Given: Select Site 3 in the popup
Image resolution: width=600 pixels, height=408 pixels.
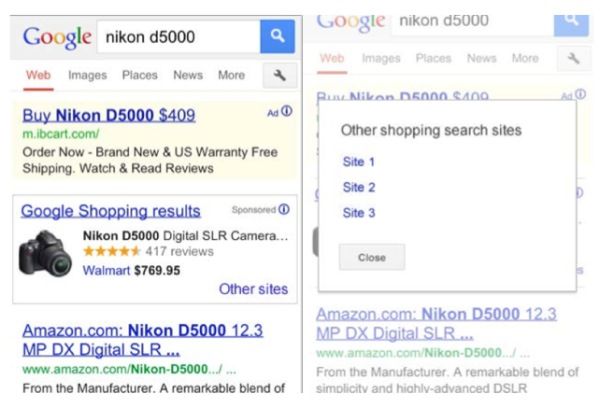Looking at the screenshot, I should point(359,213).
